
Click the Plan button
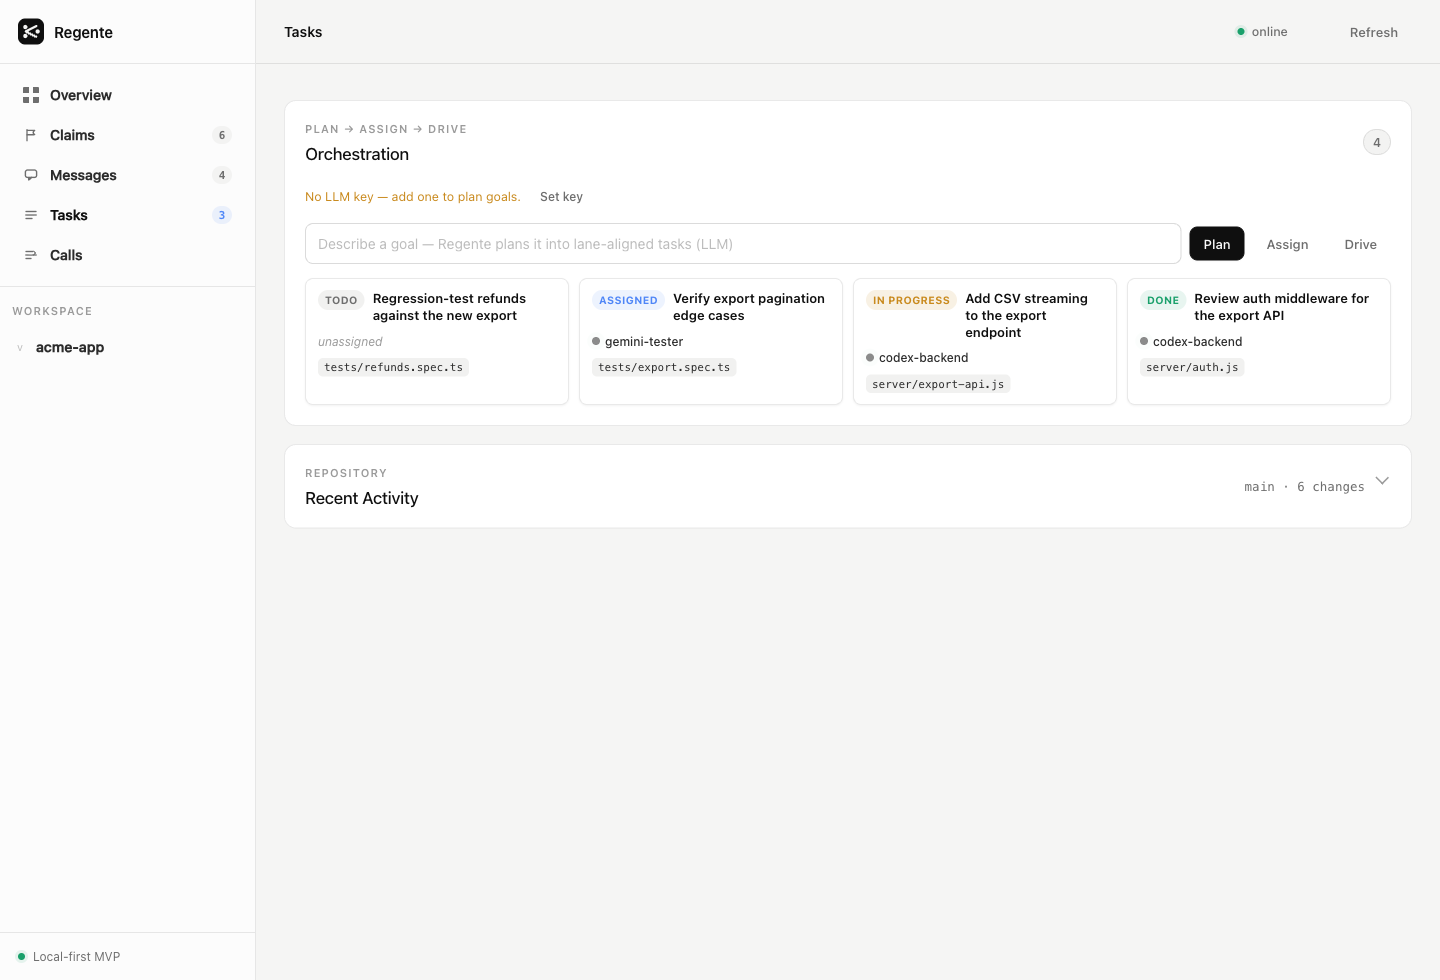click(x=1217, y=244)
